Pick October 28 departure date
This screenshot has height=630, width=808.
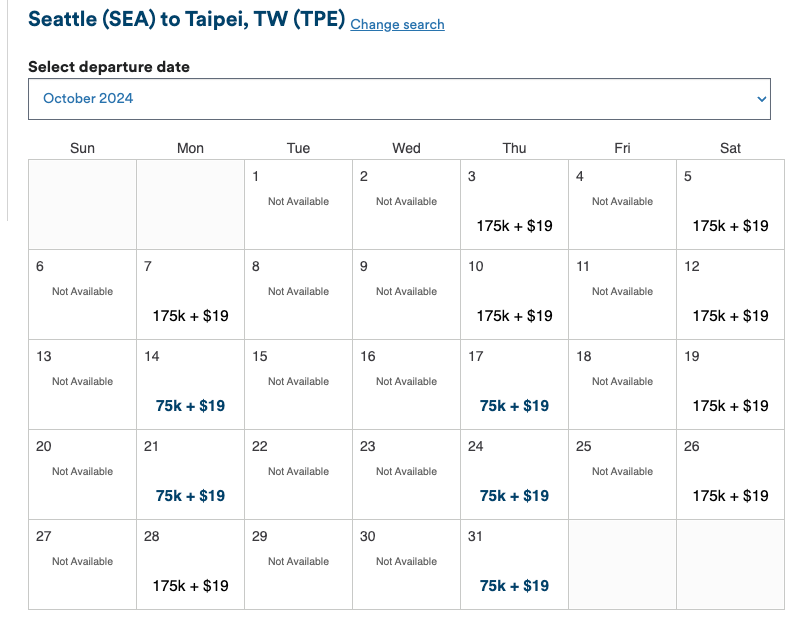coord(190,586)
